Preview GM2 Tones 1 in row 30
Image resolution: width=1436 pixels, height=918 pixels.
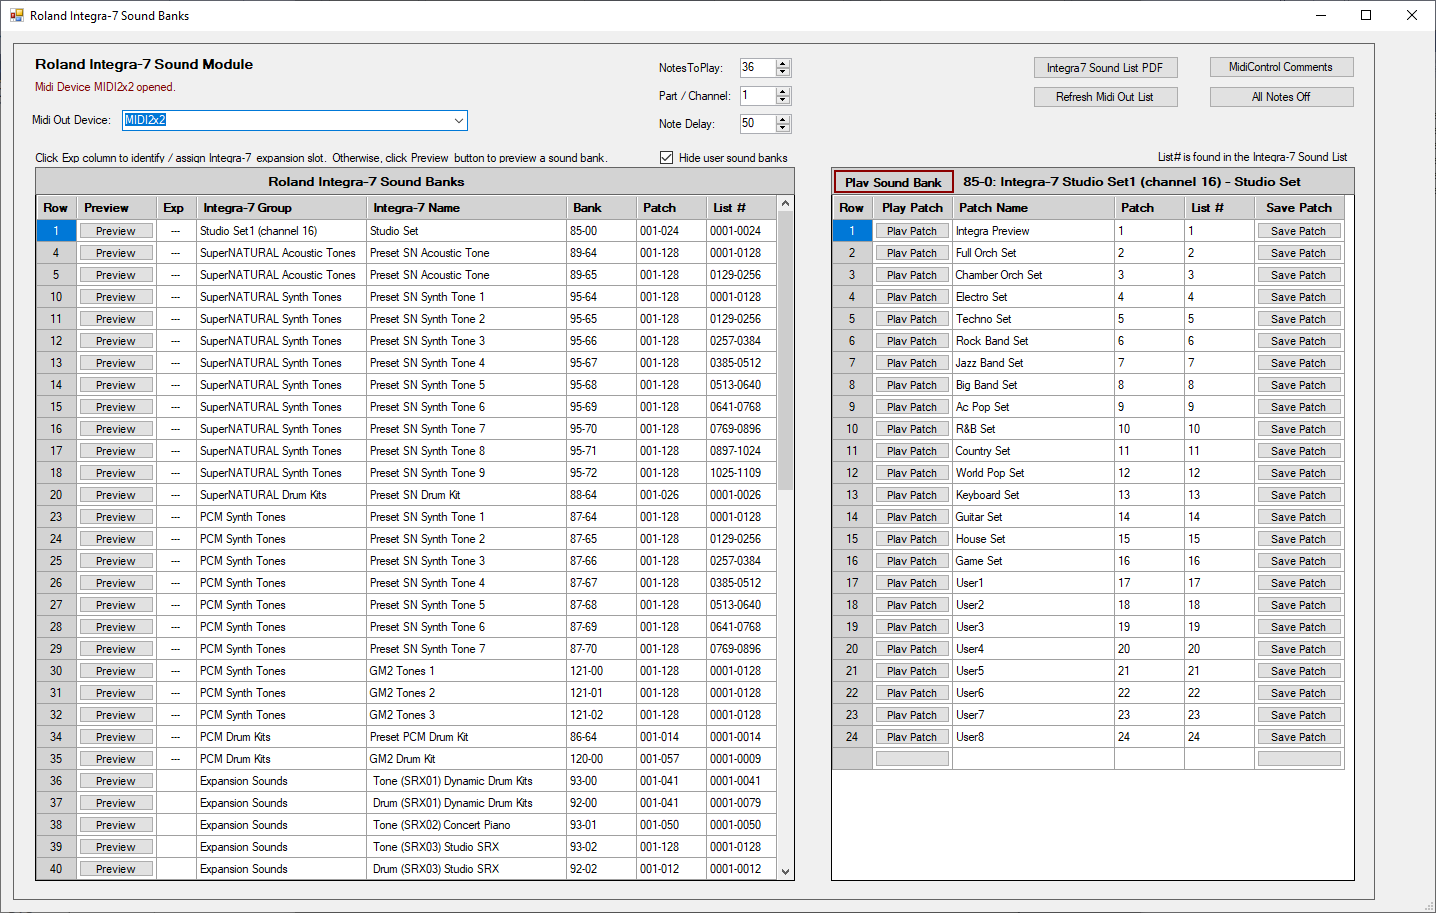[x=116, y=671]
